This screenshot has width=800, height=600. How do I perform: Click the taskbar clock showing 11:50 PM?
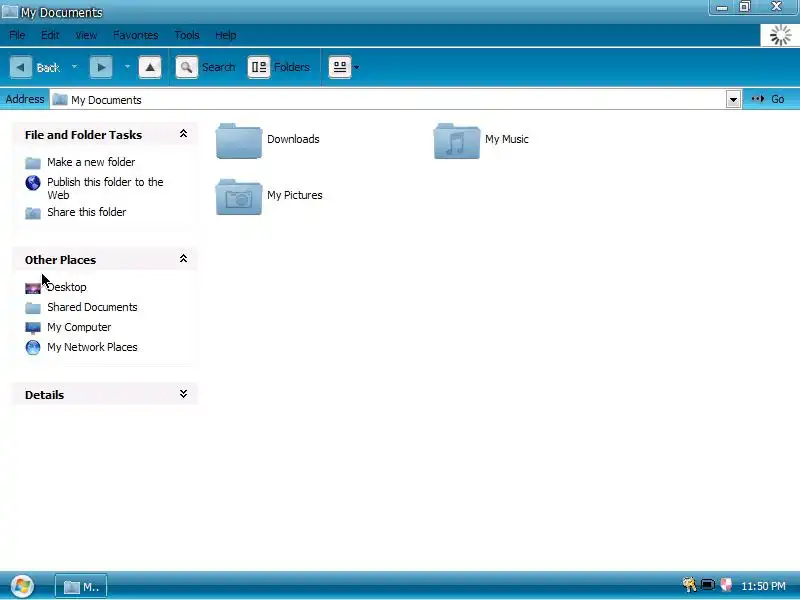pos(763,586)
